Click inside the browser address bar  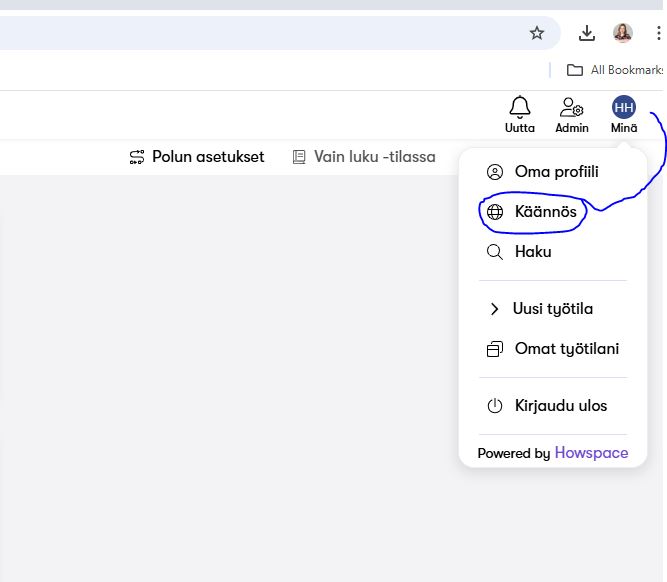pos(250,33)
